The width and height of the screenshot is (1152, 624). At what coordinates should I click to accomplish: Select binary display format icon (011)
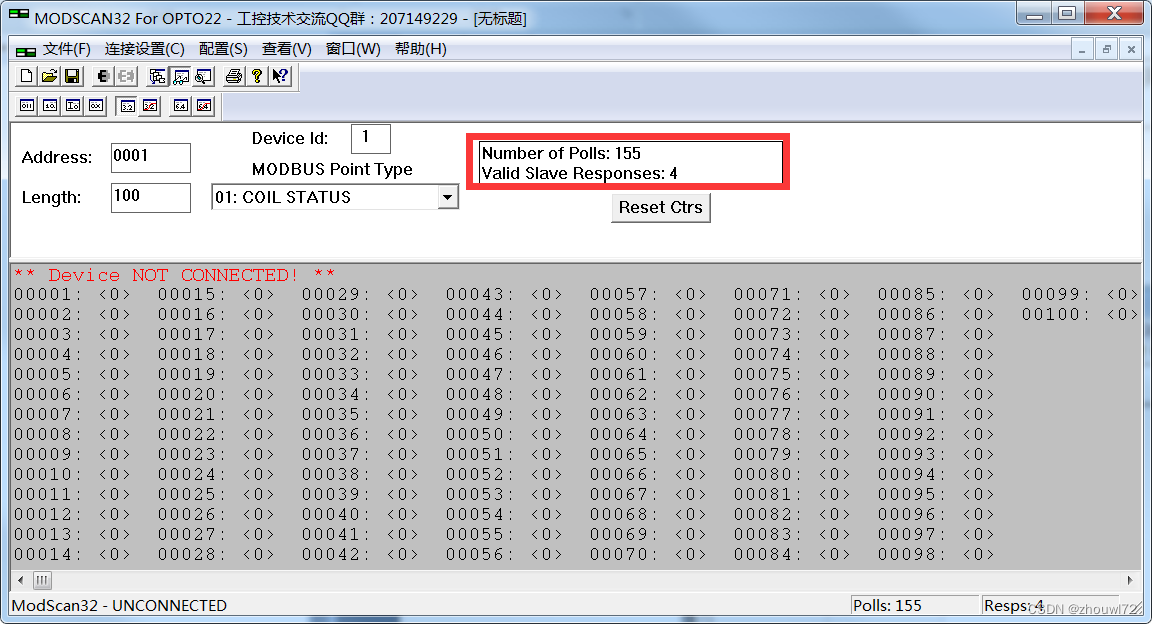(26, 106)
